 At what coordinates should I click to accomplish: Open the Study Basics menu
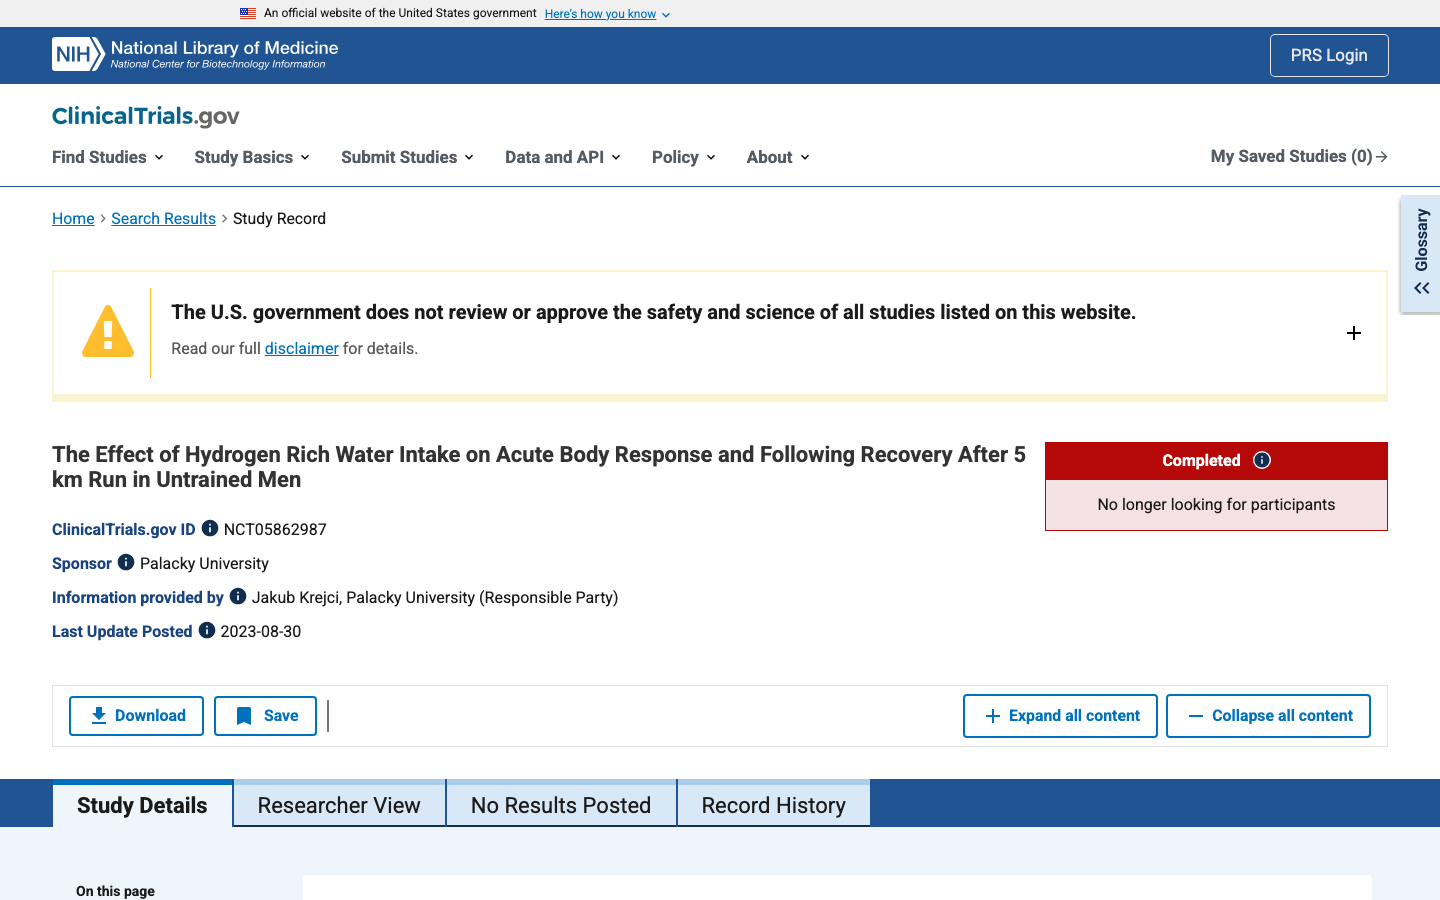tap(252, 157)
